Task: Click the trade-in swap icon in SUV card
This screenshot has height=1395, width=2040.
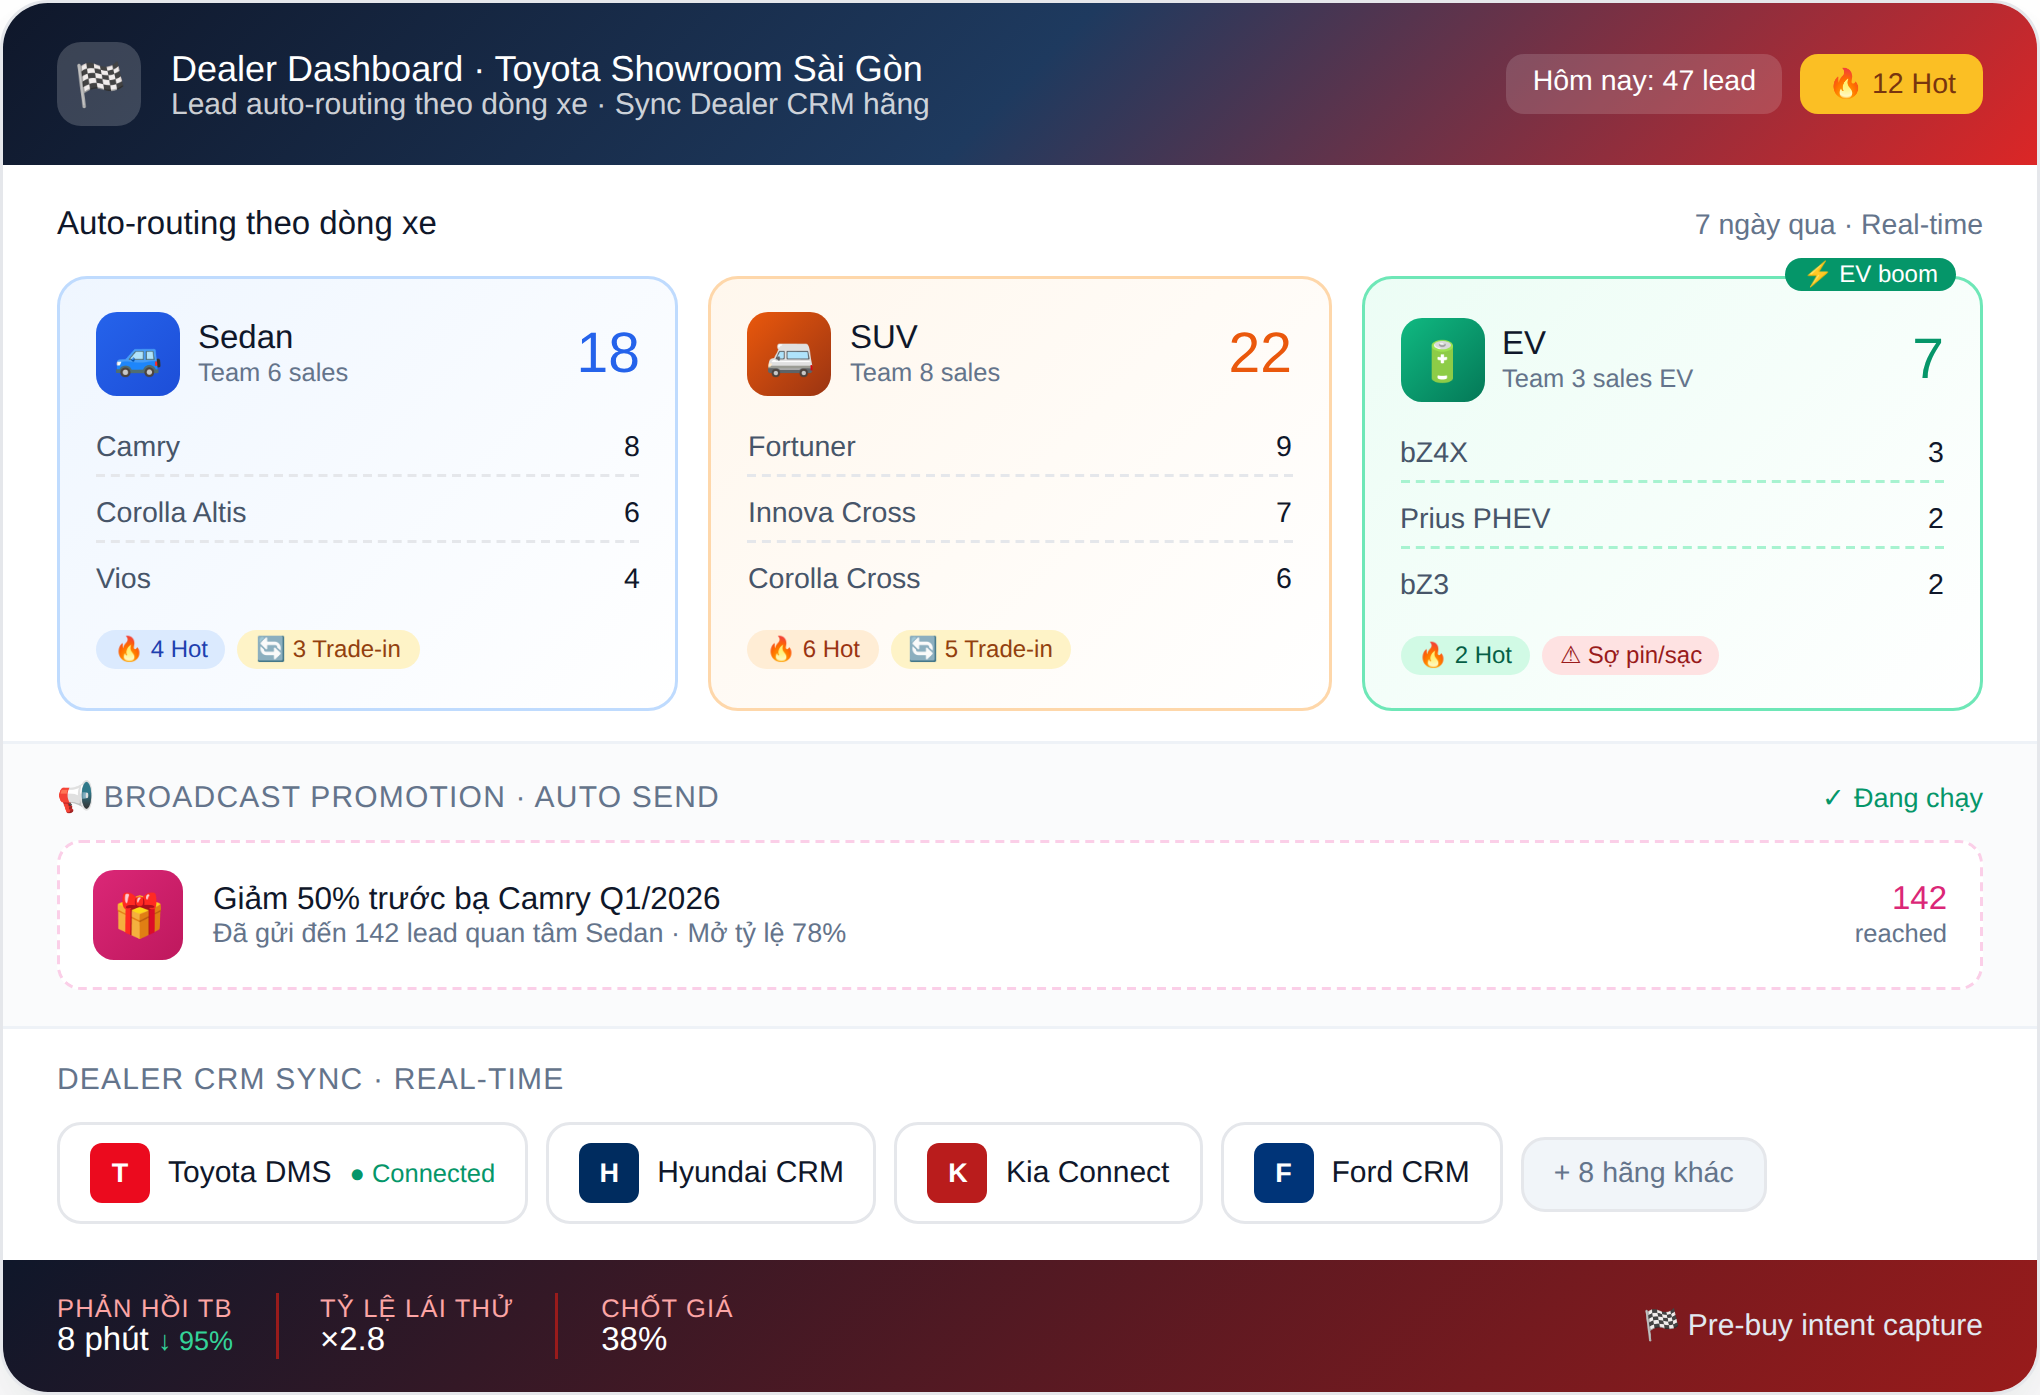Action: [923, 649]
